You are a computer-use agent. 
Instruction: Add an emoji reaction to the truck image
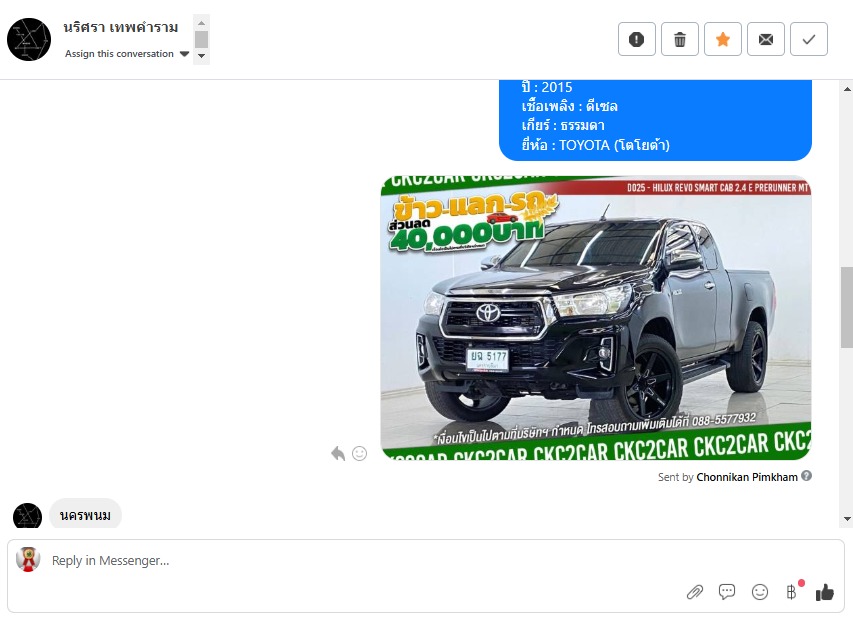tap(360, 453)
